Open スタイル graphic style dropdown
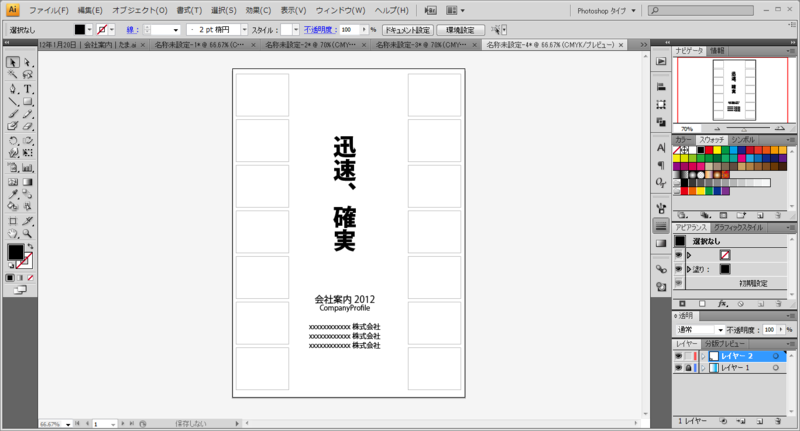The image size is (800, 431). (x=296, y=30)
